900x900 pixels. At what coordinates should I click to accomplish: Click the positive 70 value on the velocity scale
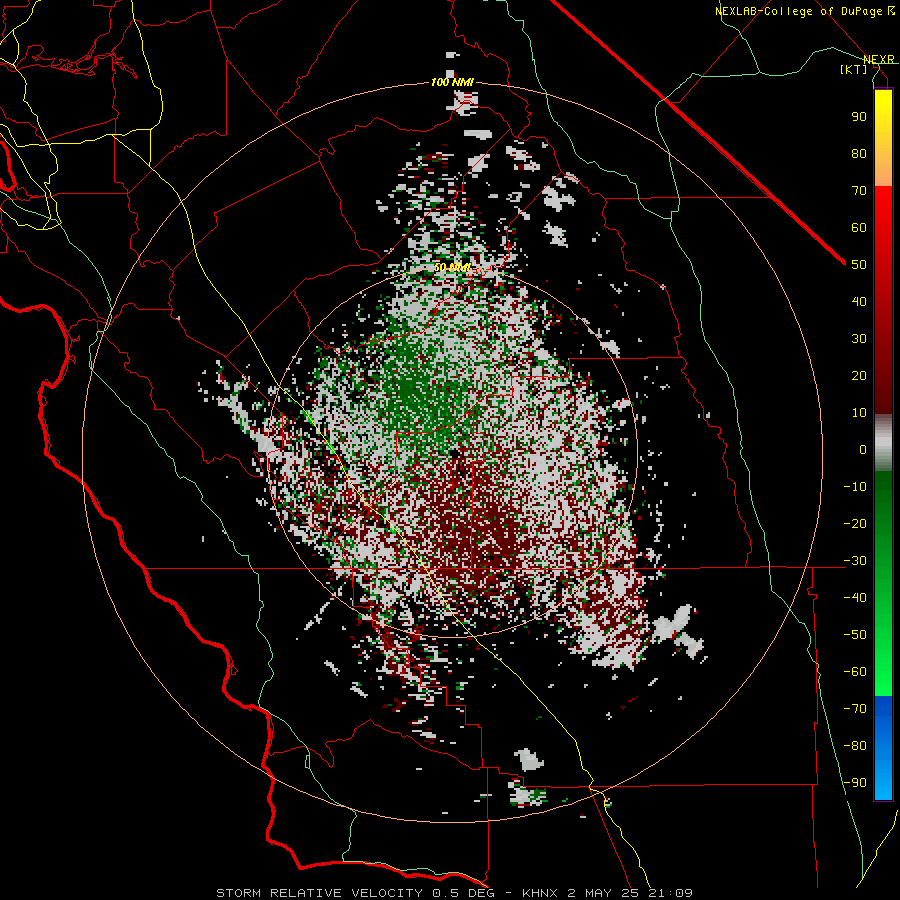[x=859, y=191]
